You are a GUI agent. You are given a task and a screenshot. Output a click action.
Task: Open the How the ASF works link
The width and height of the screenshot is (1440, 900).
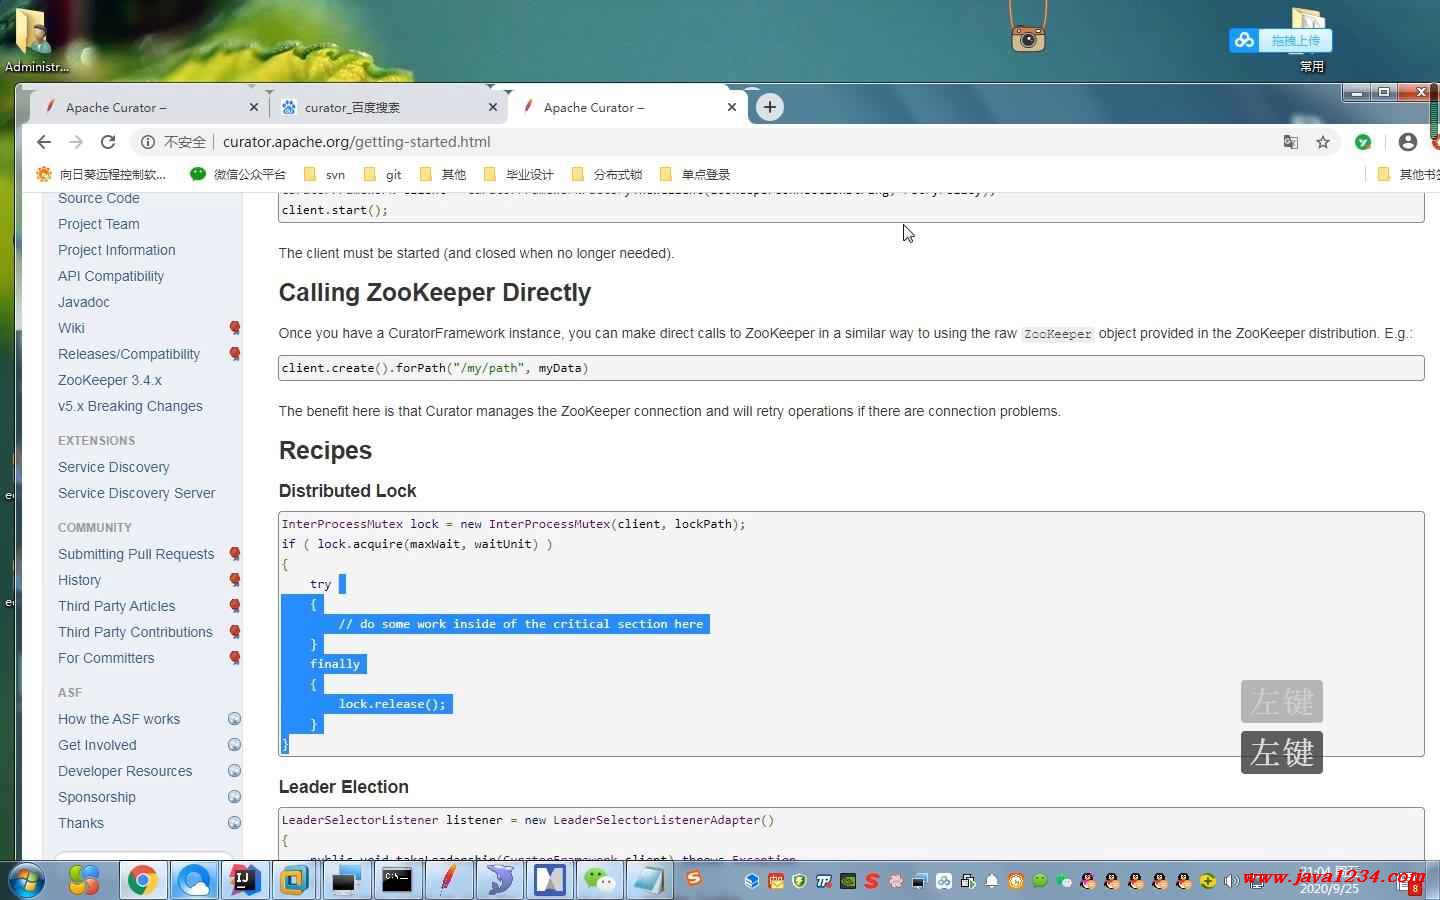pos(119,719)
